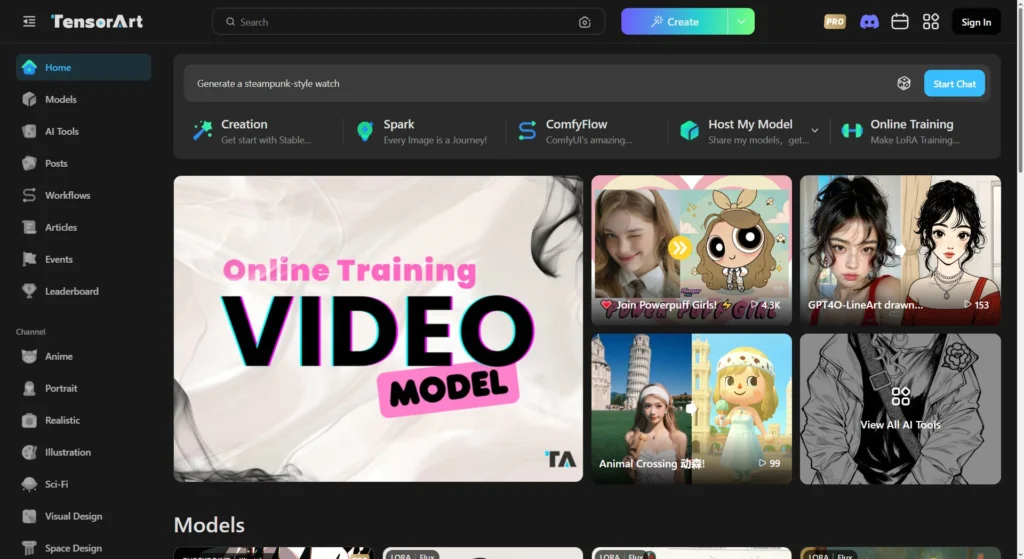The height and width of the screenshot is (559, 1024).
Task: Select Home in the sidebar
Action: (x=84, y=67)
